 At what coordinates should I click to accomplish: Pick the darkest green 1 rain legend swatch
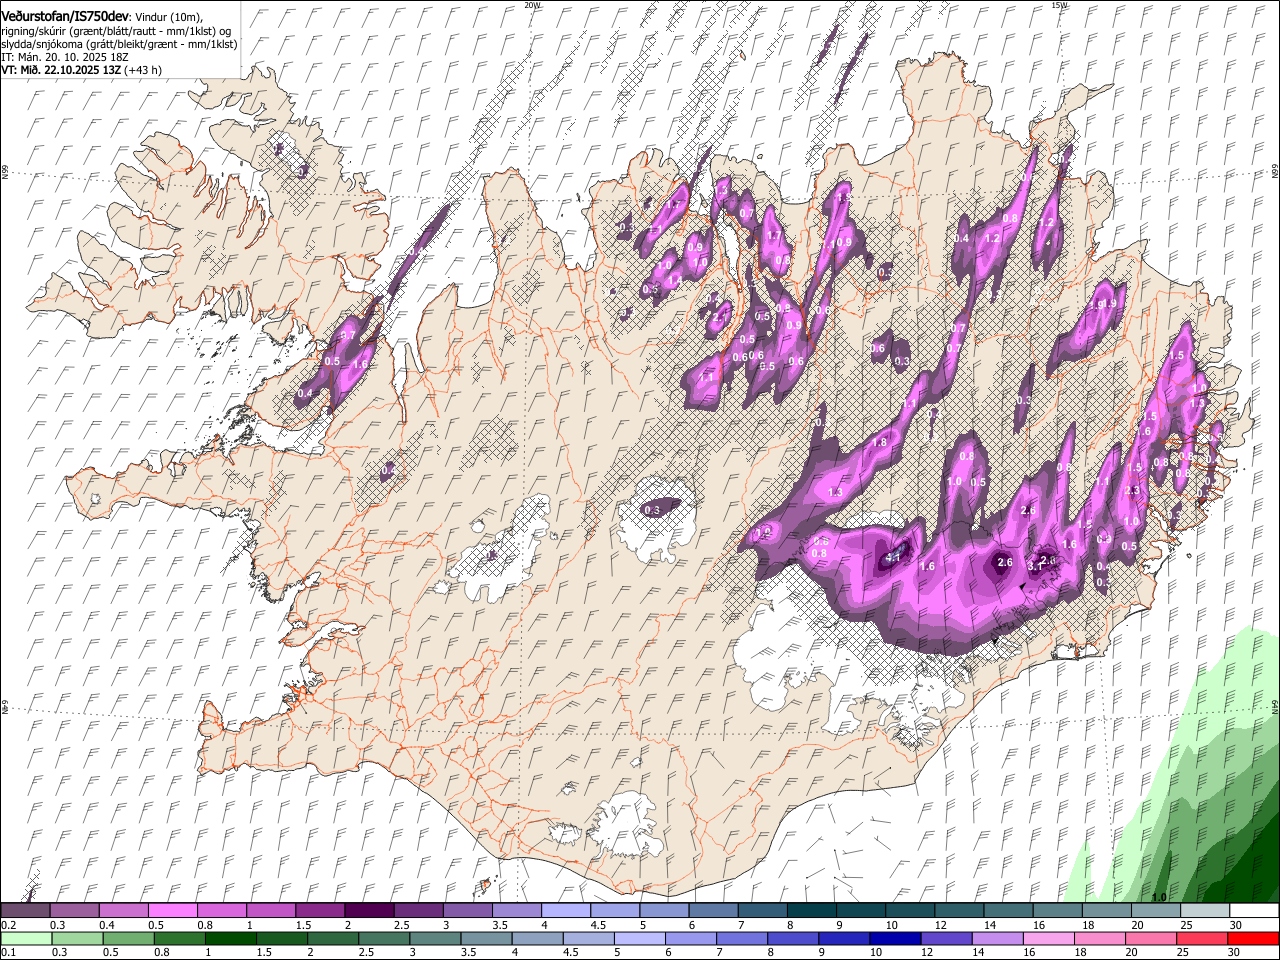pyautogui.click(x=230, y=938)
